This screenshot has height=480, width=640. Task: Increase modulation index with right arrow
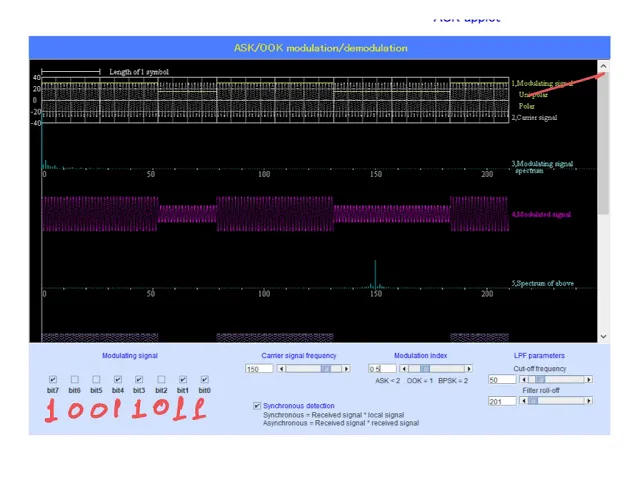[x=469, y=369]
